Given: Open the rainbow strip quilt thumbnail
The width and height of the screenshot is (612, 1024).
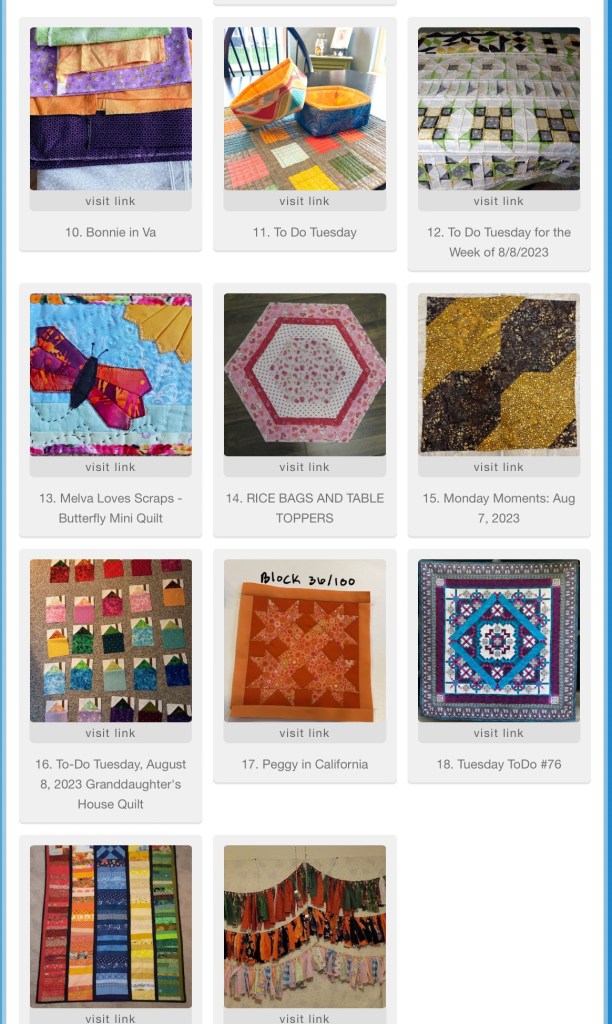Looking at the screenshot, I should pos(110,926).
